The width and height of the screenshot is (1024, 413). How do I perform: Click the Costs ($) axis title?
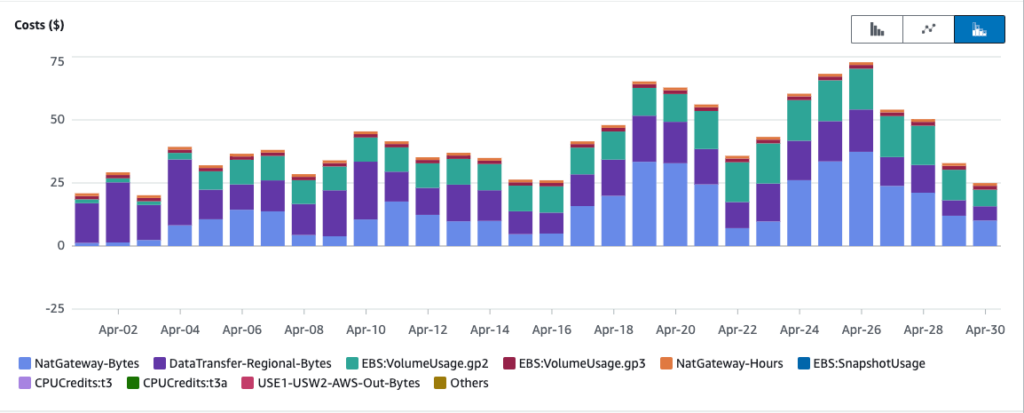pyautogui.click(x=40, y=26)
